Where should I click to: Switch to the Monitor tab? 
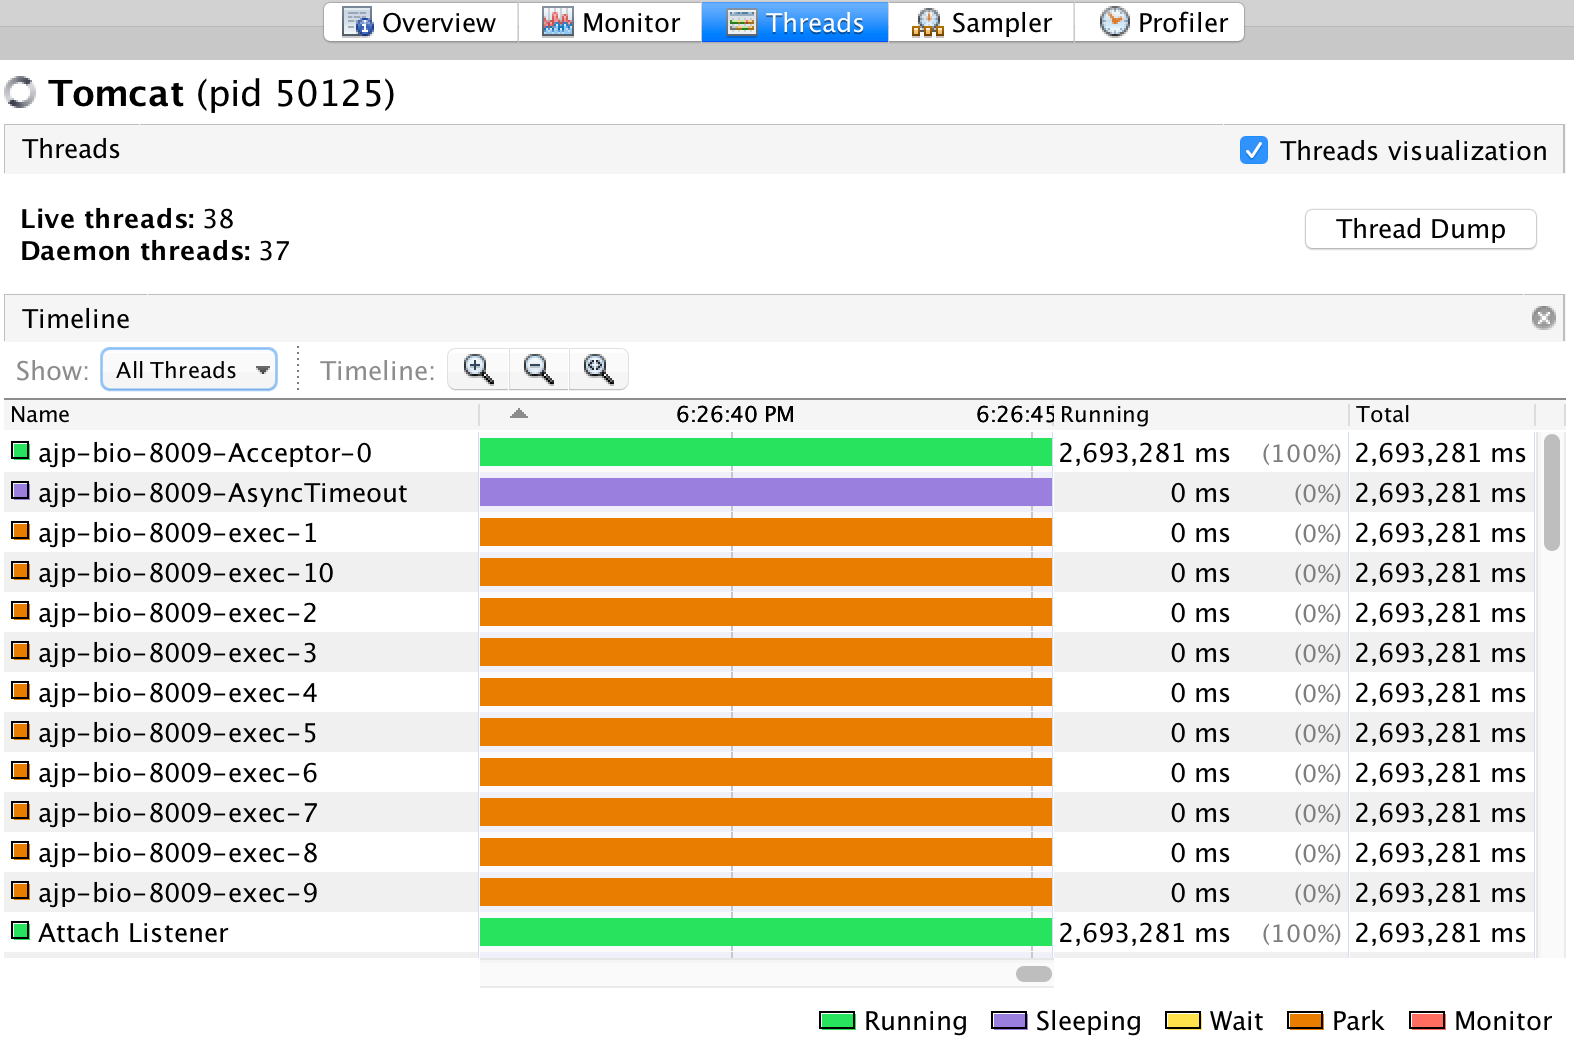pyautogui.click(x=610, y=22)
